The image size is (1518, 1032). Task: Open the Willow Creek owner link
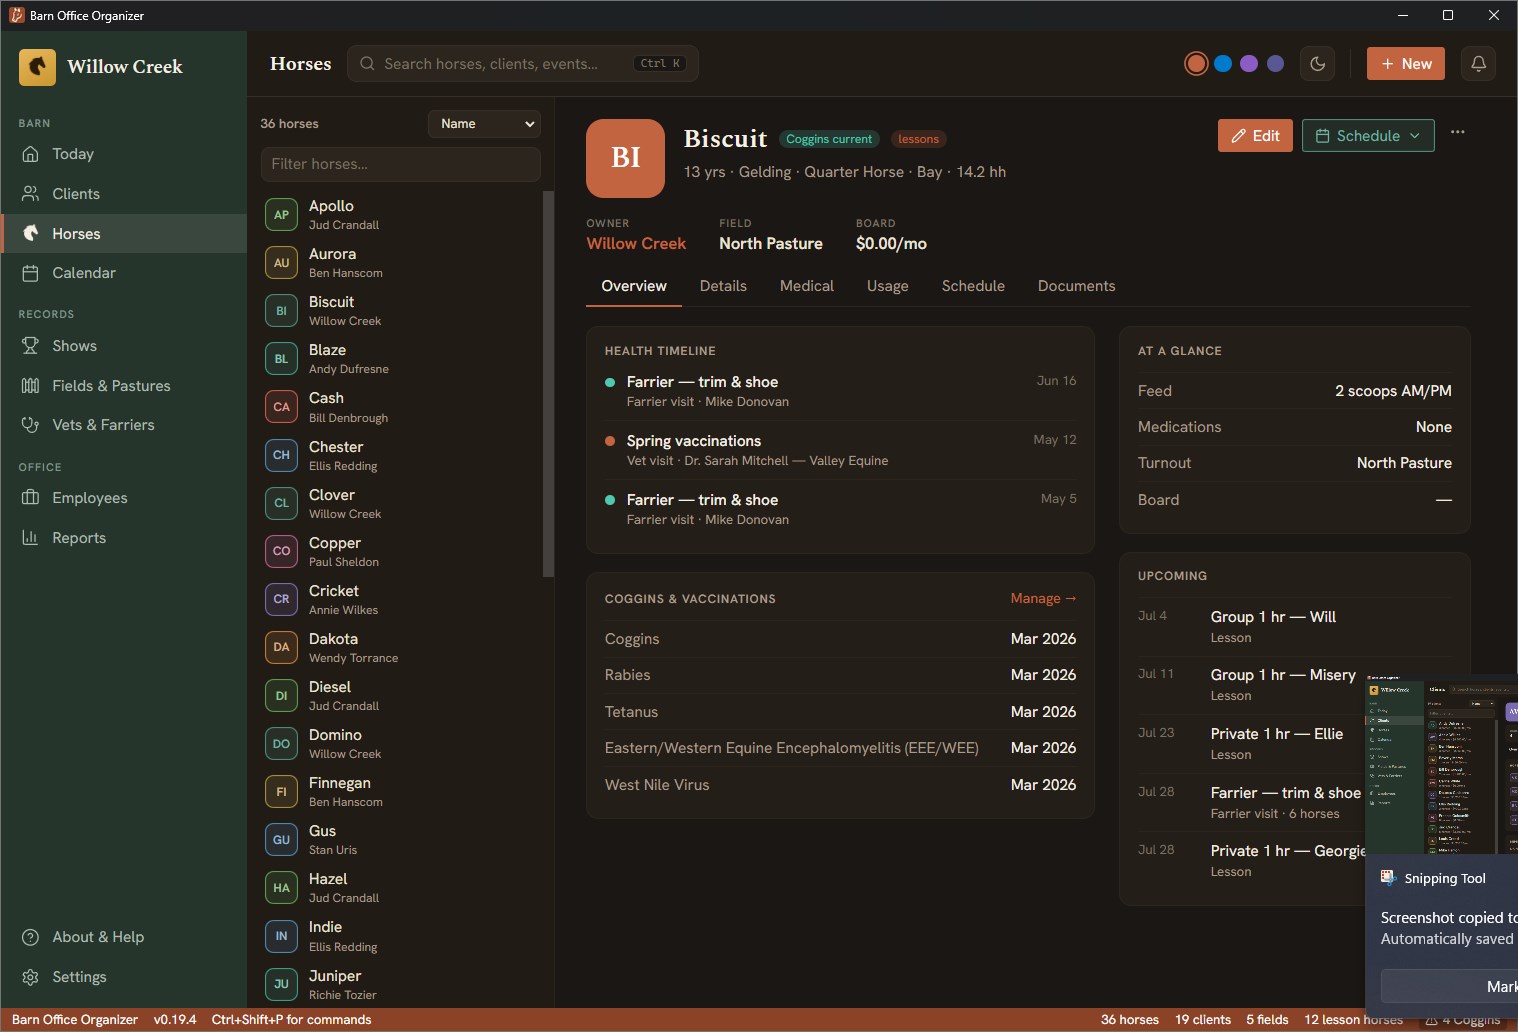pyautogui.click(x=636, y=244)
